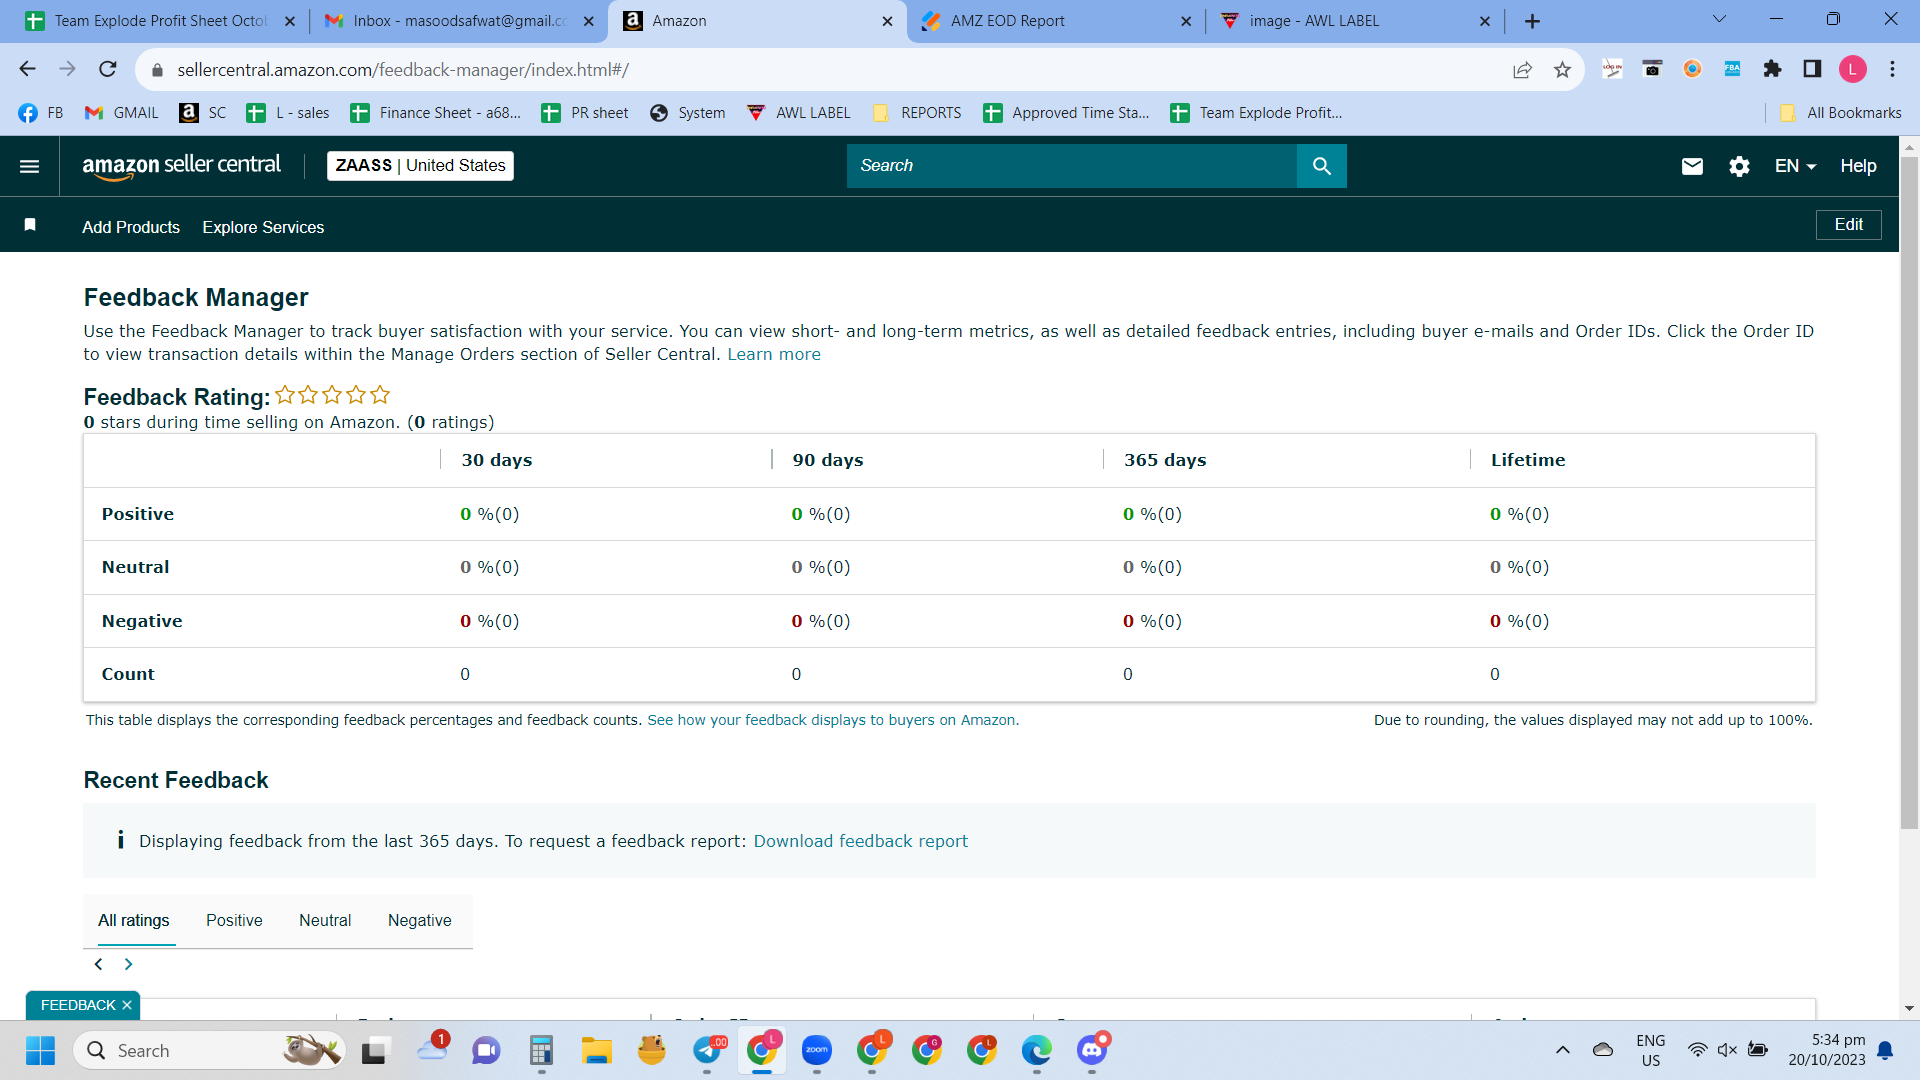Open the Seller Central hamburger menu
The width and height of the screenshot is (1920, 1080).
click(30, 166)
